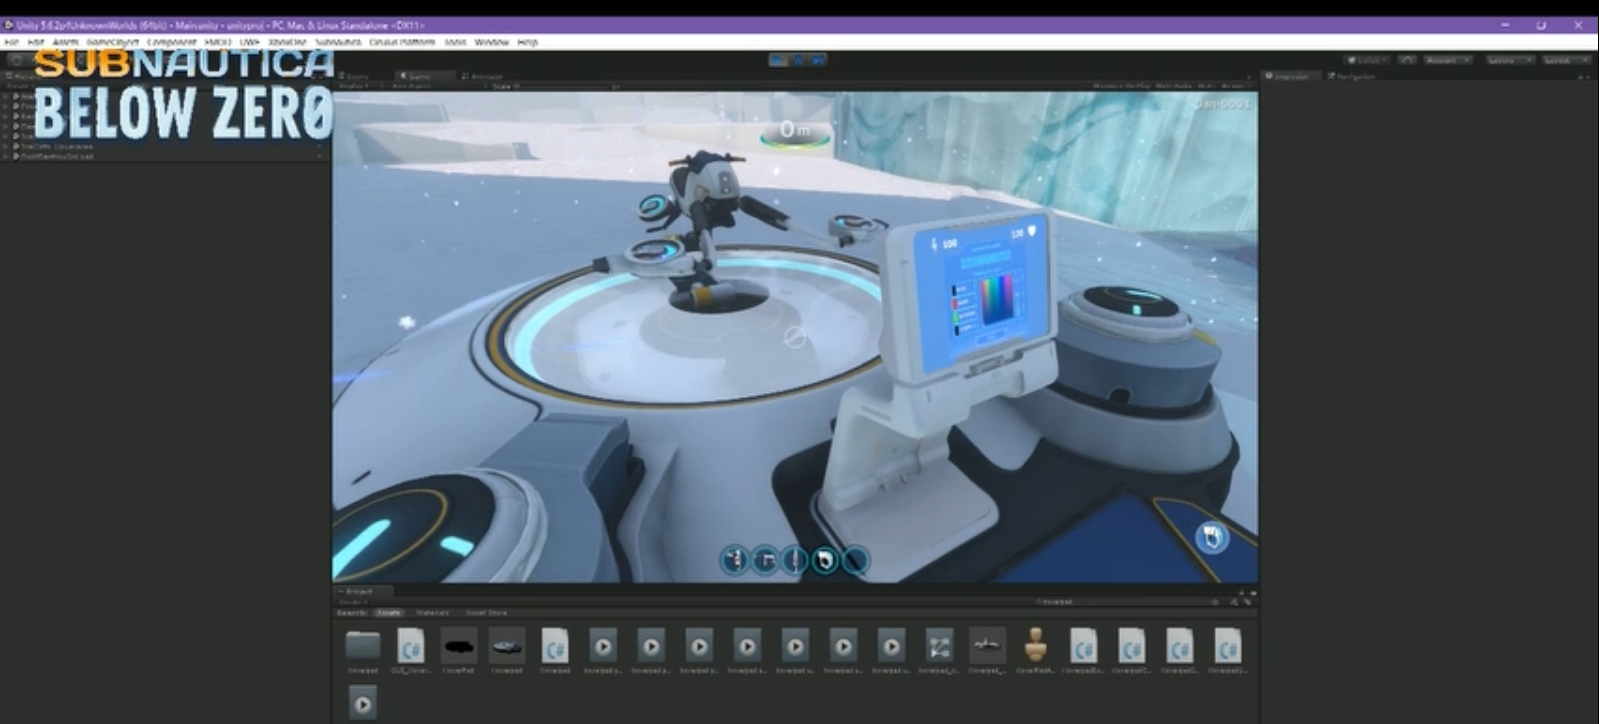The height and width of the screenshot is (724, 1599).
Task: Select the Asset Store search filter
Action: 486,612
